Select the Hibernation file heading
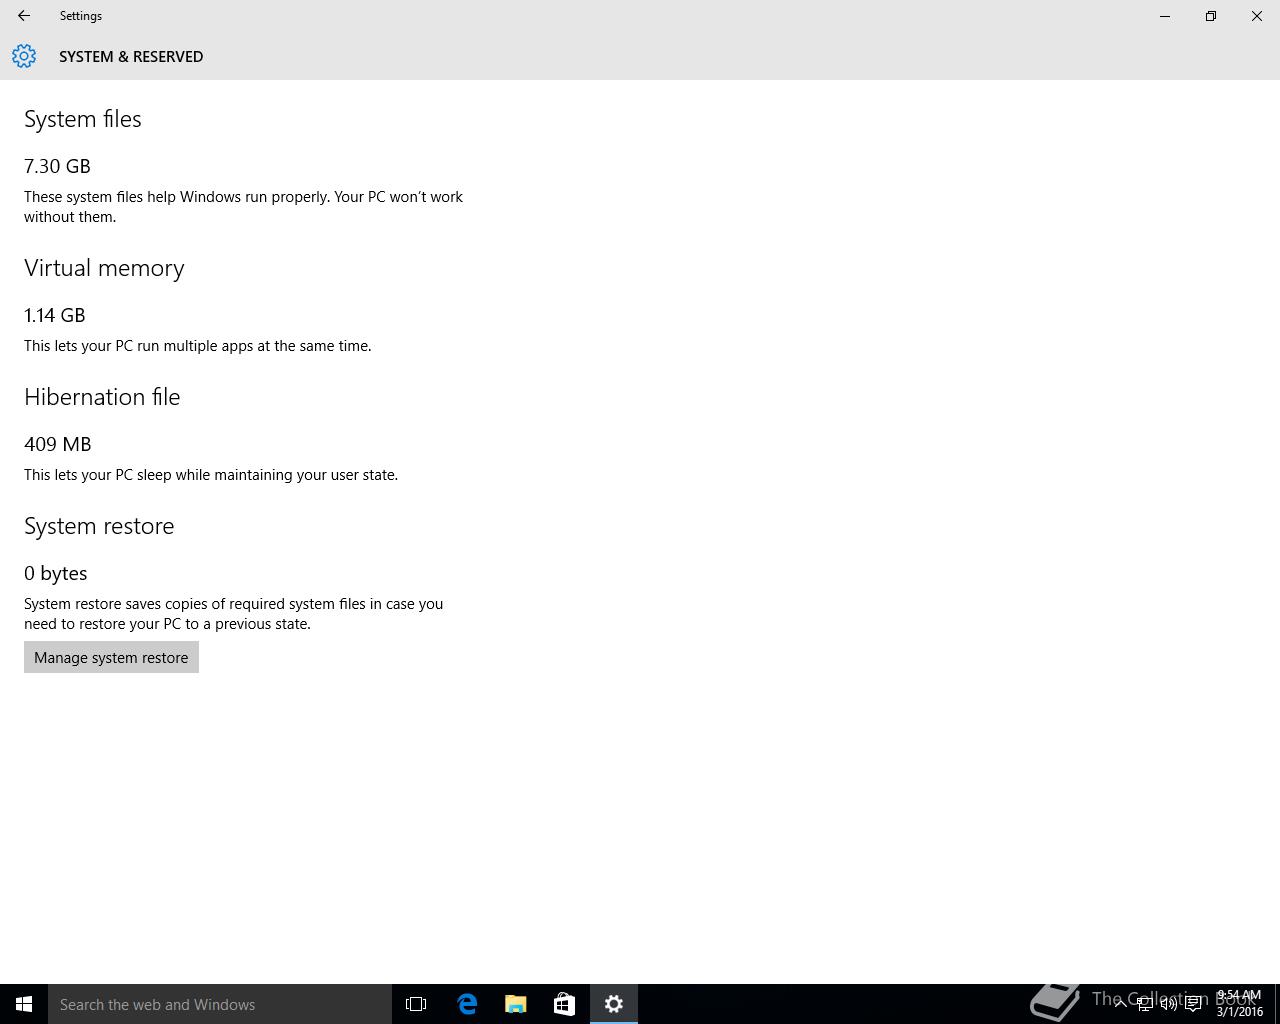This screenshot has width=1280, height=1024. [x=102, y=397]
